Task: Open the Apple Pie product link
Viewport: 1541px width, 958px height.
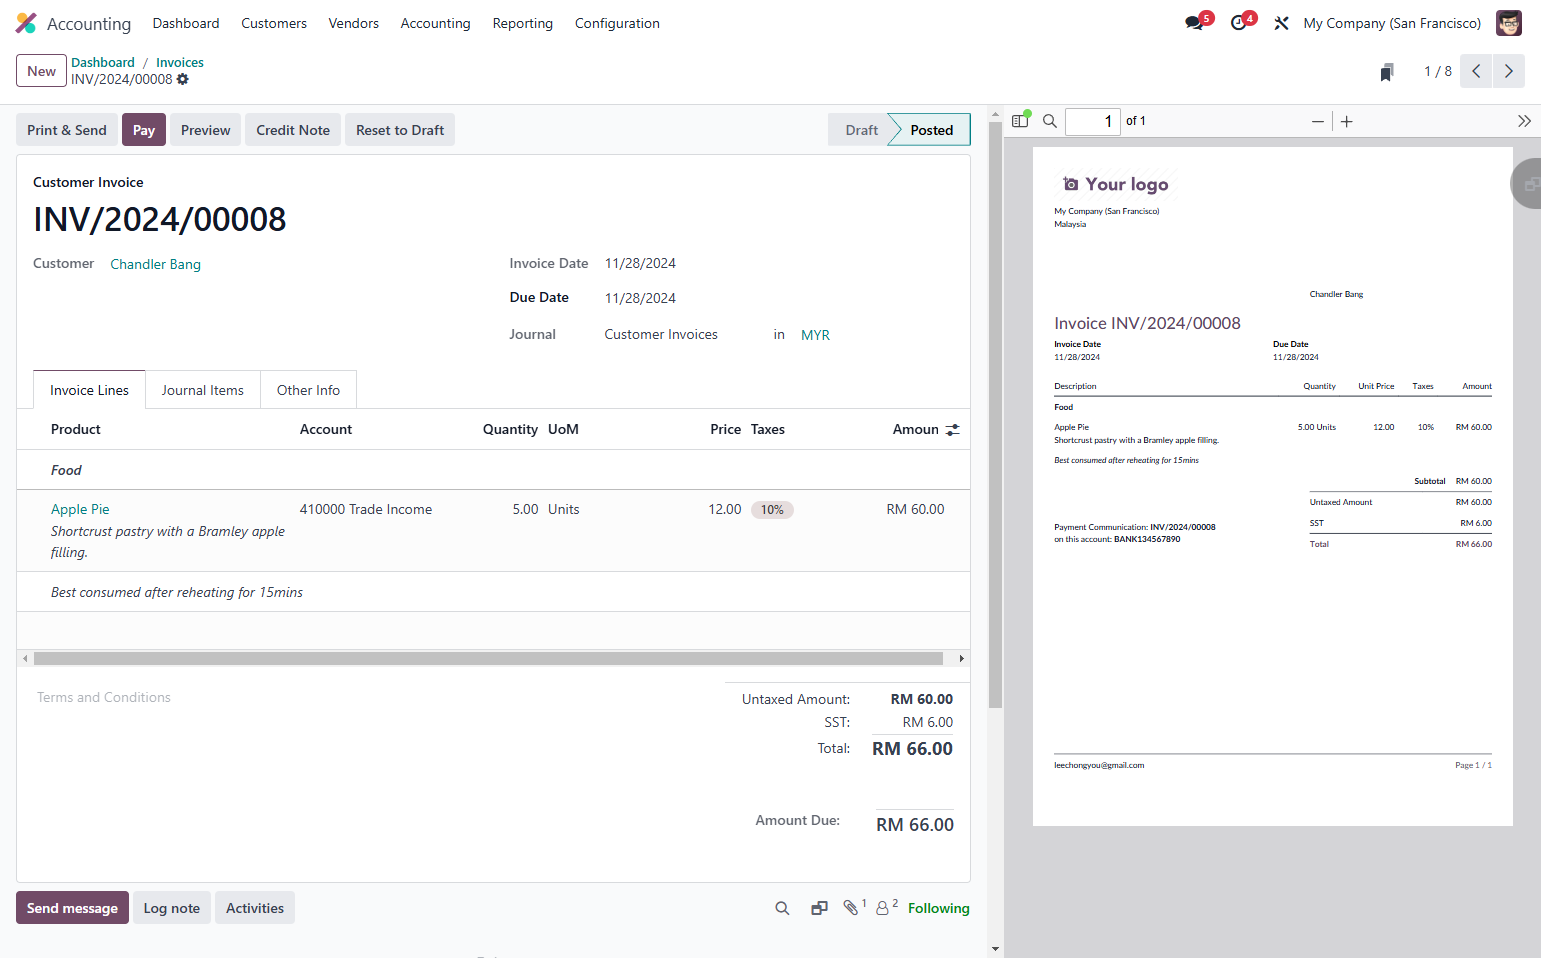Action: tap(80, 509)
